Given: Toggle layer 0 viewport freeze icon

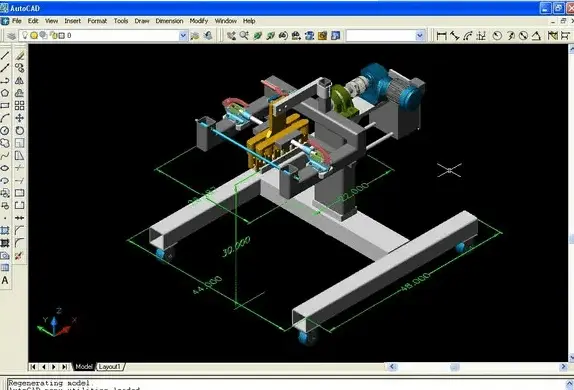Looking at the screenshot, I should coord(43,35).
